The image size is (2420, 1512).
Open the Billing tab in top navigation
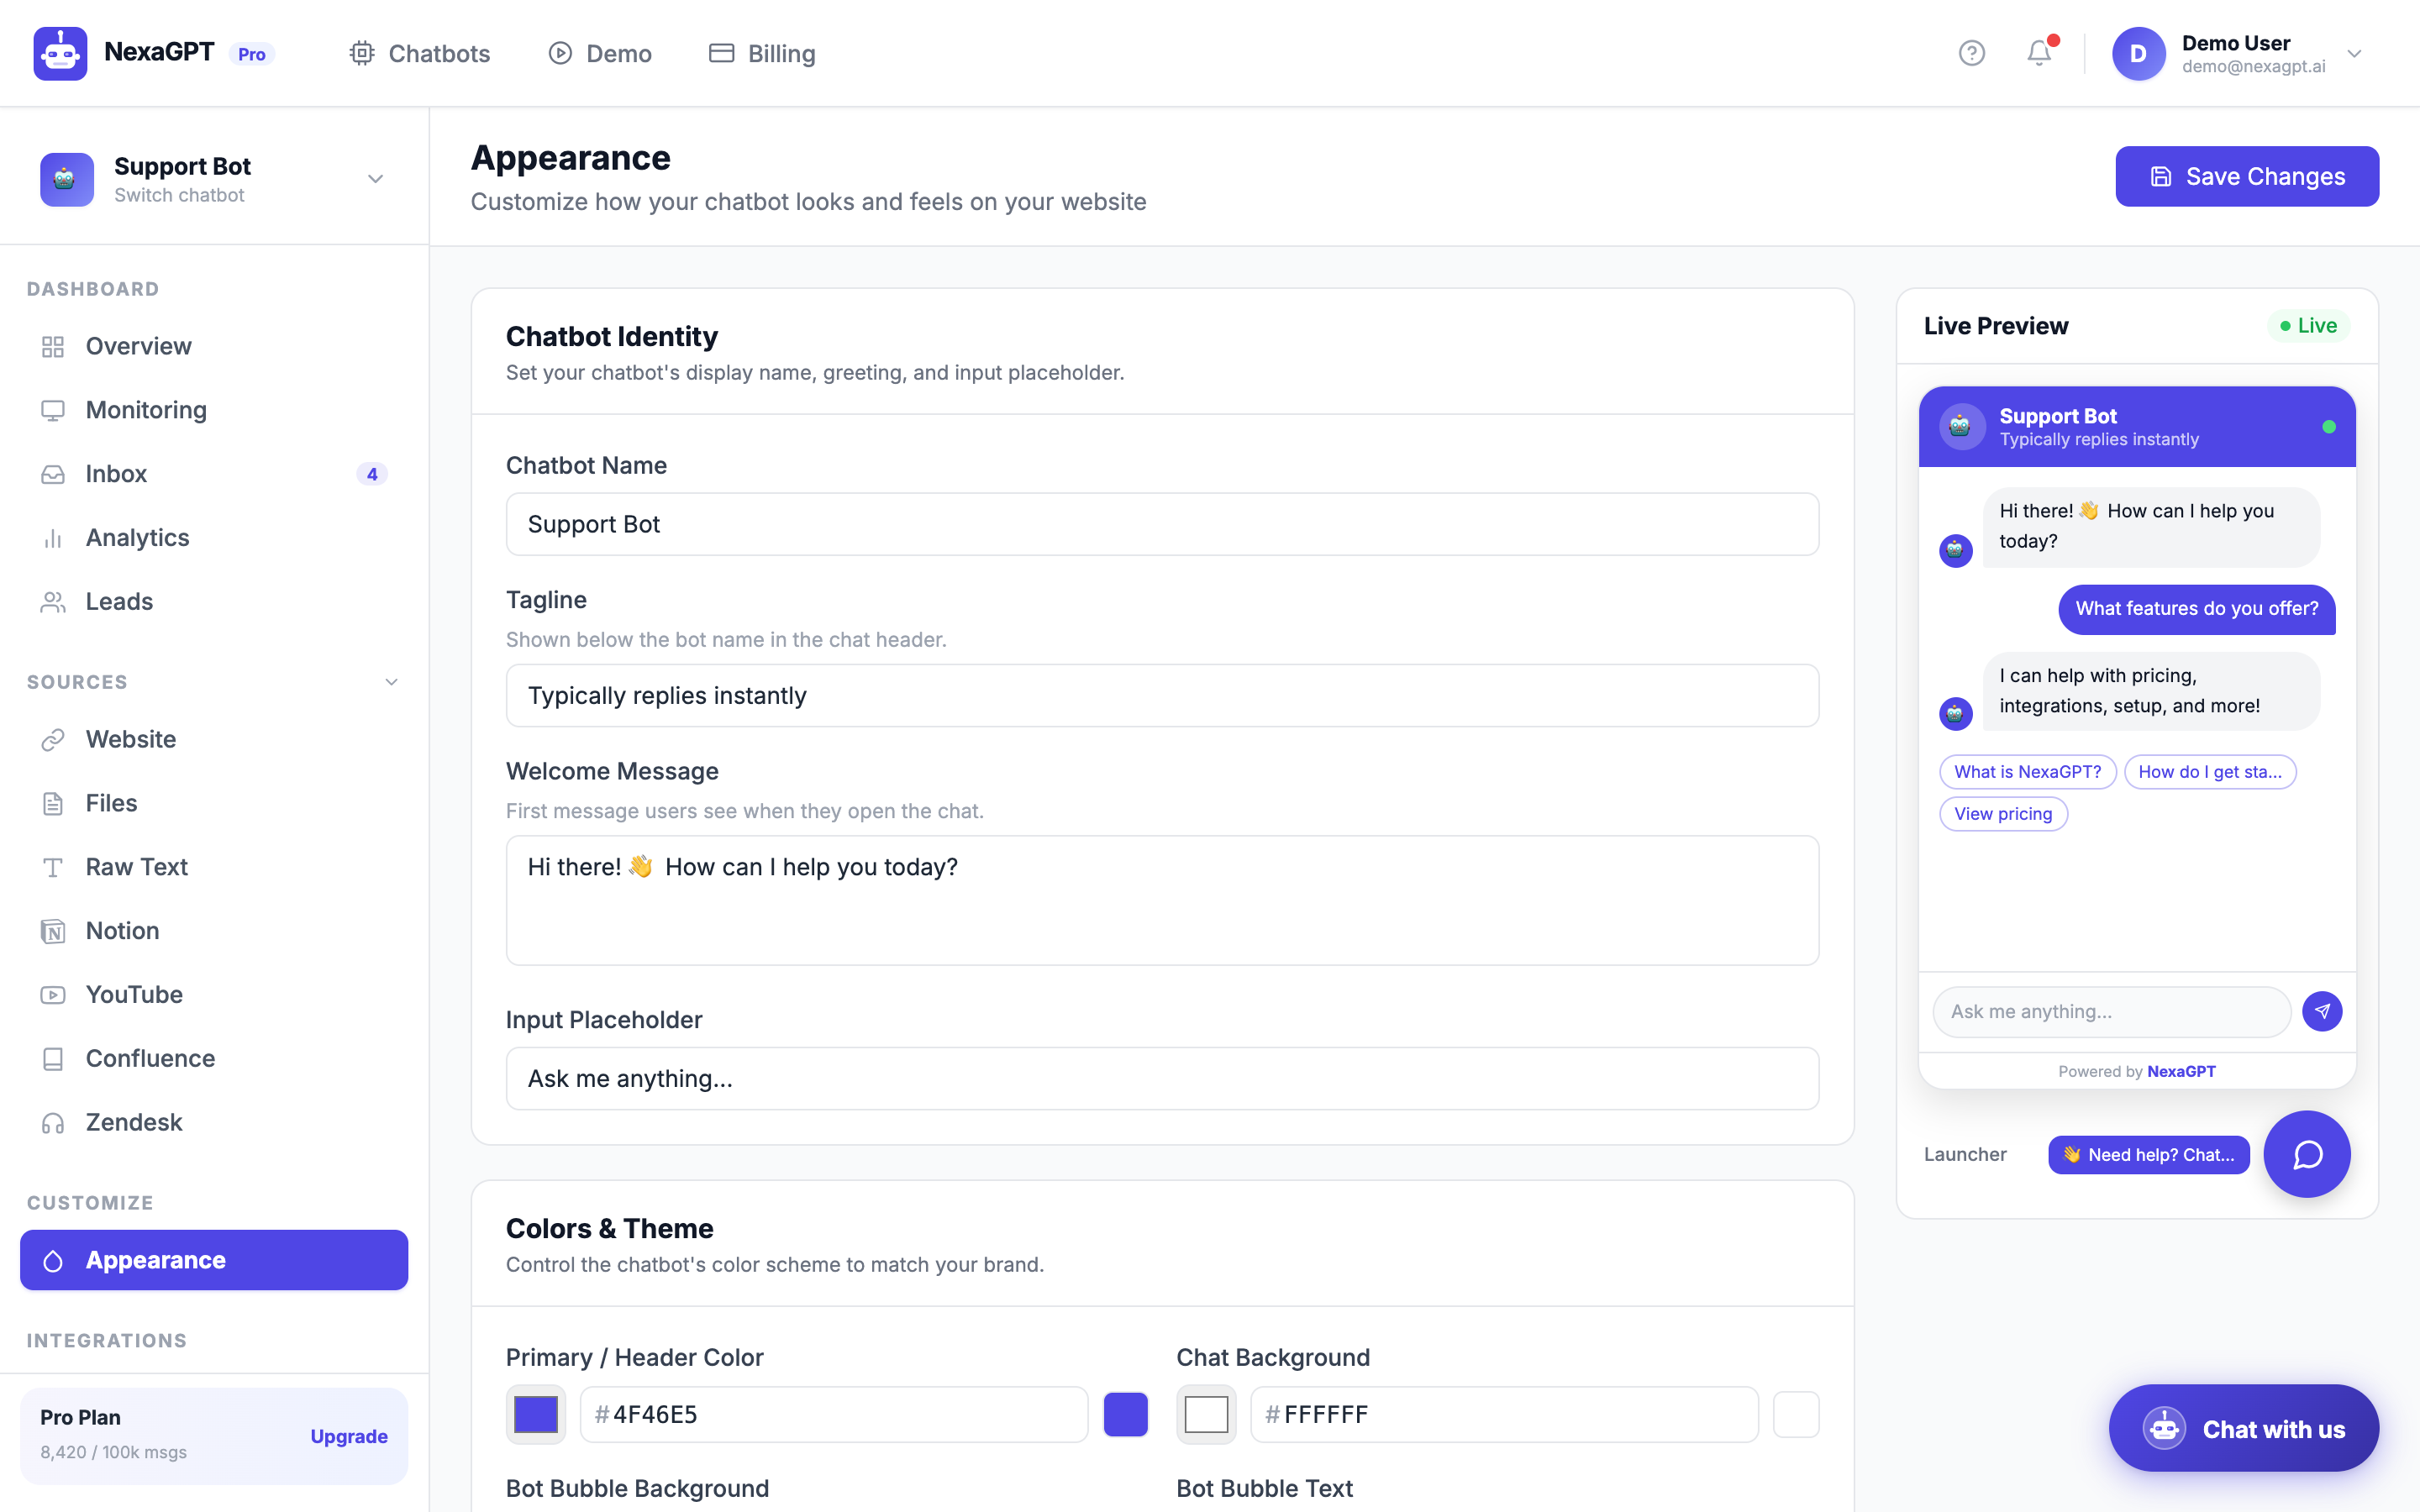[762, 53]
